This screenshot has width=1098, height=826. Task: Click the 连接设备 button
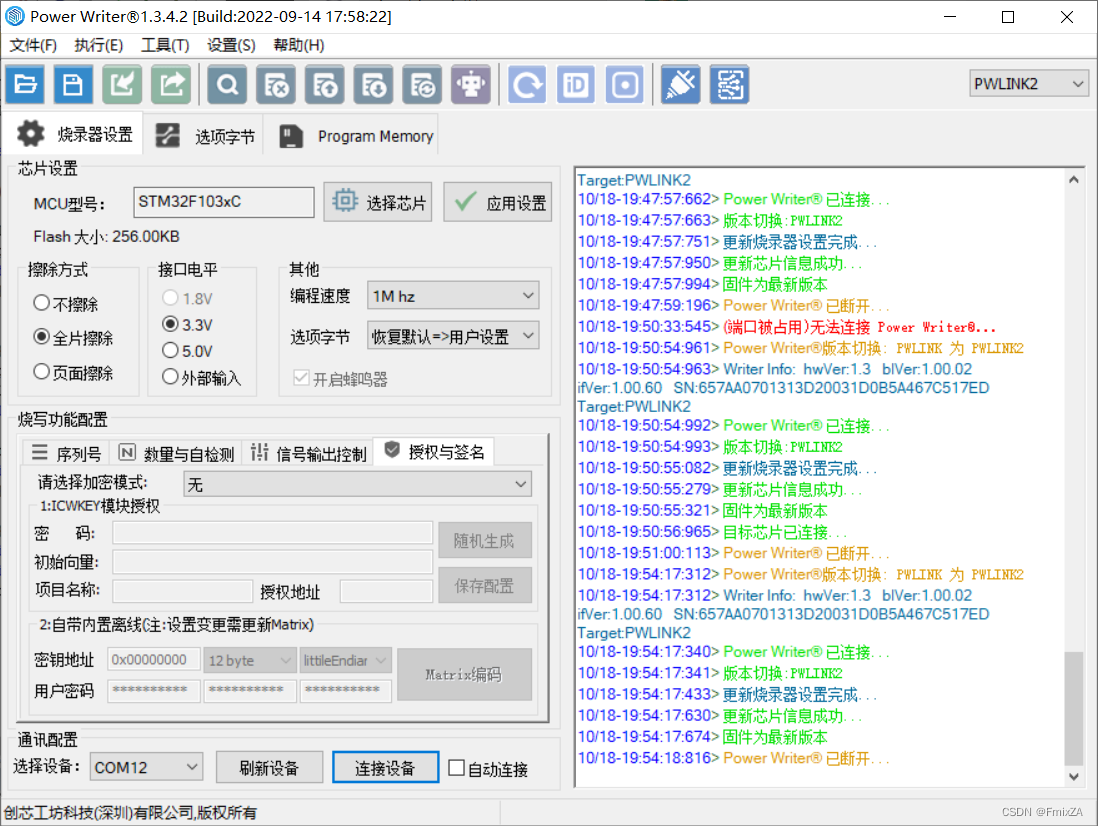coord(385,768)
